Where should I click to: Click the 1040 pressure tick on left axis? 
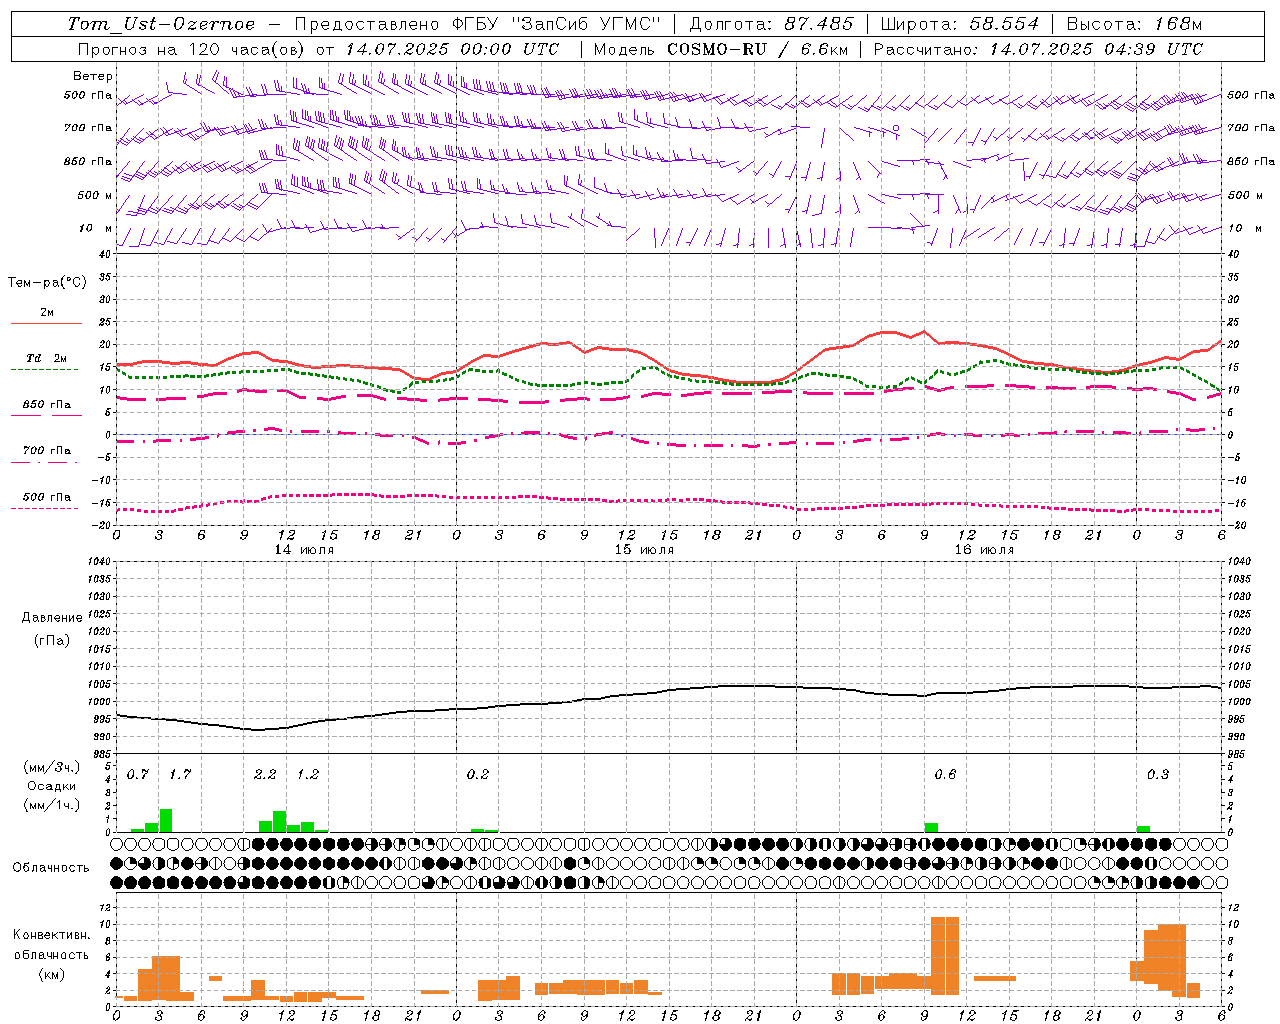(98, 562)
